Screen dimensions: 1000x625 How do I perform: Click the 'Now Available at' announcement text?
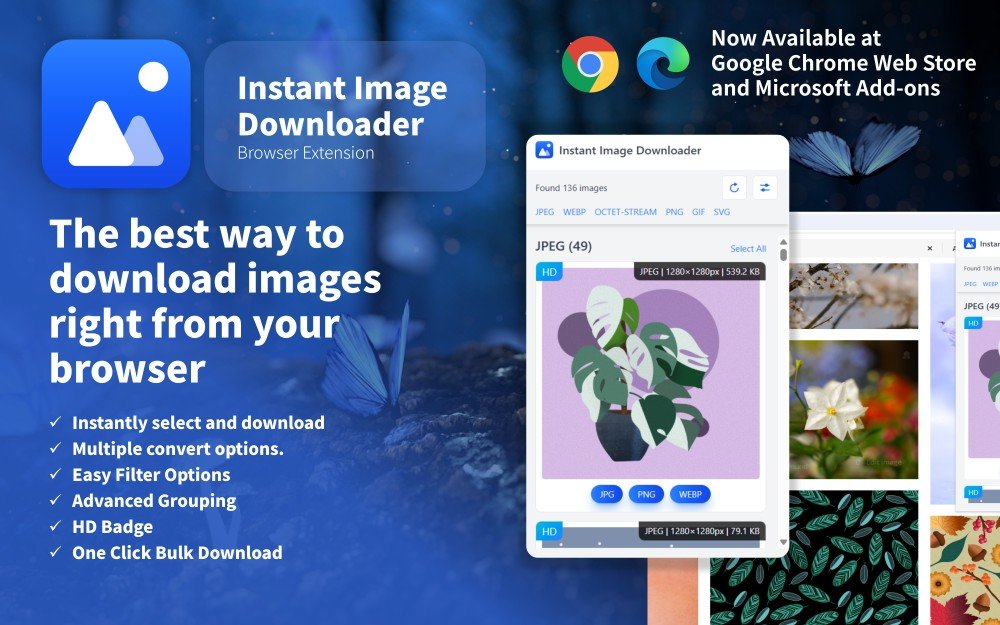[796, 38]
